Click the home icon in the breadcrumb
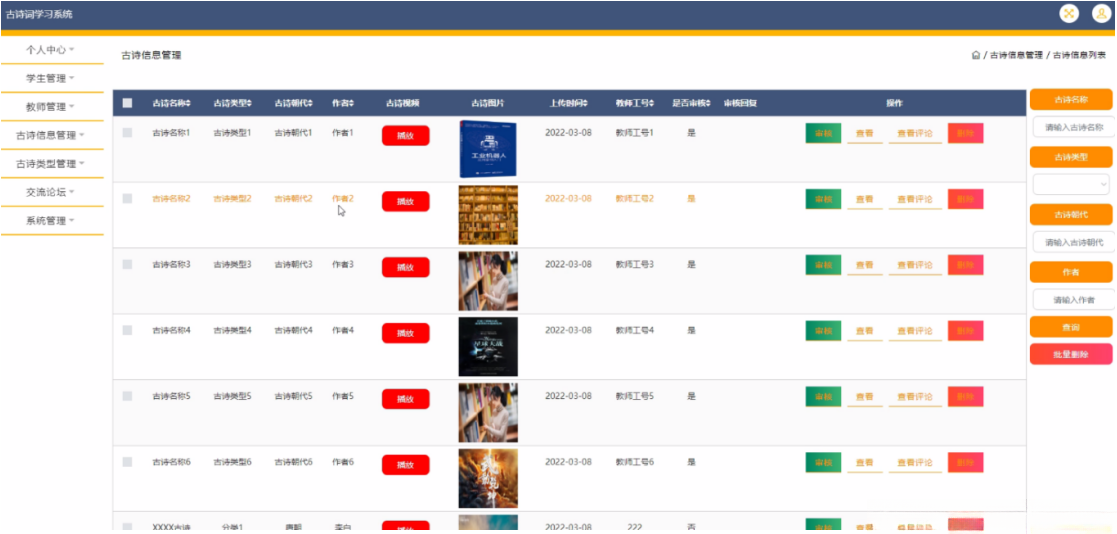 976,55
